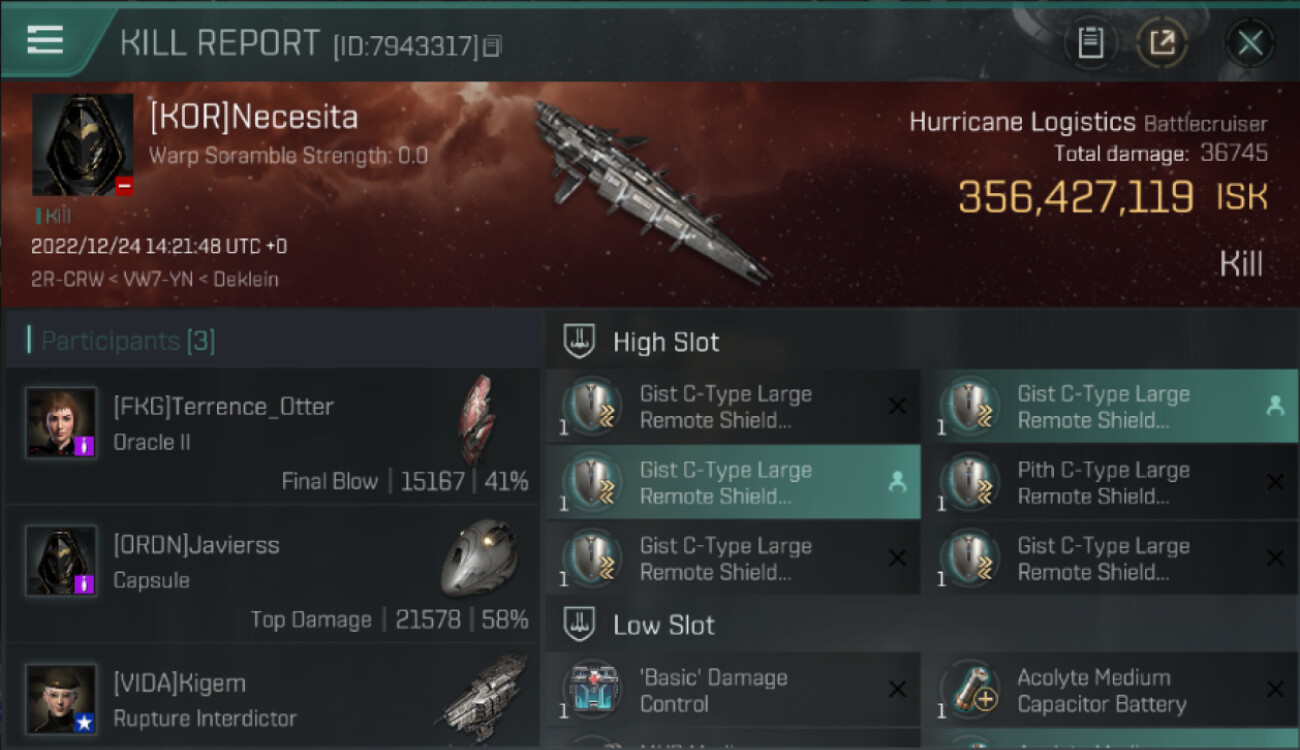Copy kill report ID icon

tap(492, 45)
